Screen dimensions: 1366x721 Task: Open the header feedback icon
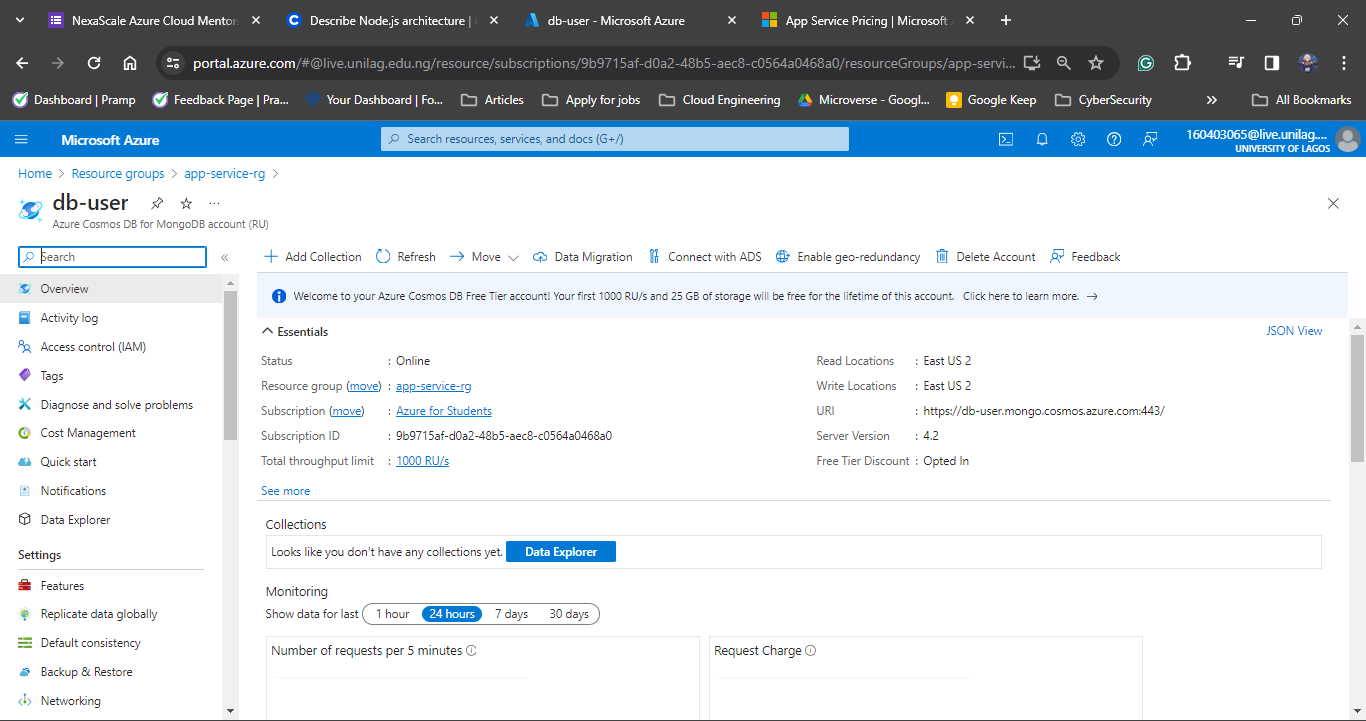coord(1150,139)
